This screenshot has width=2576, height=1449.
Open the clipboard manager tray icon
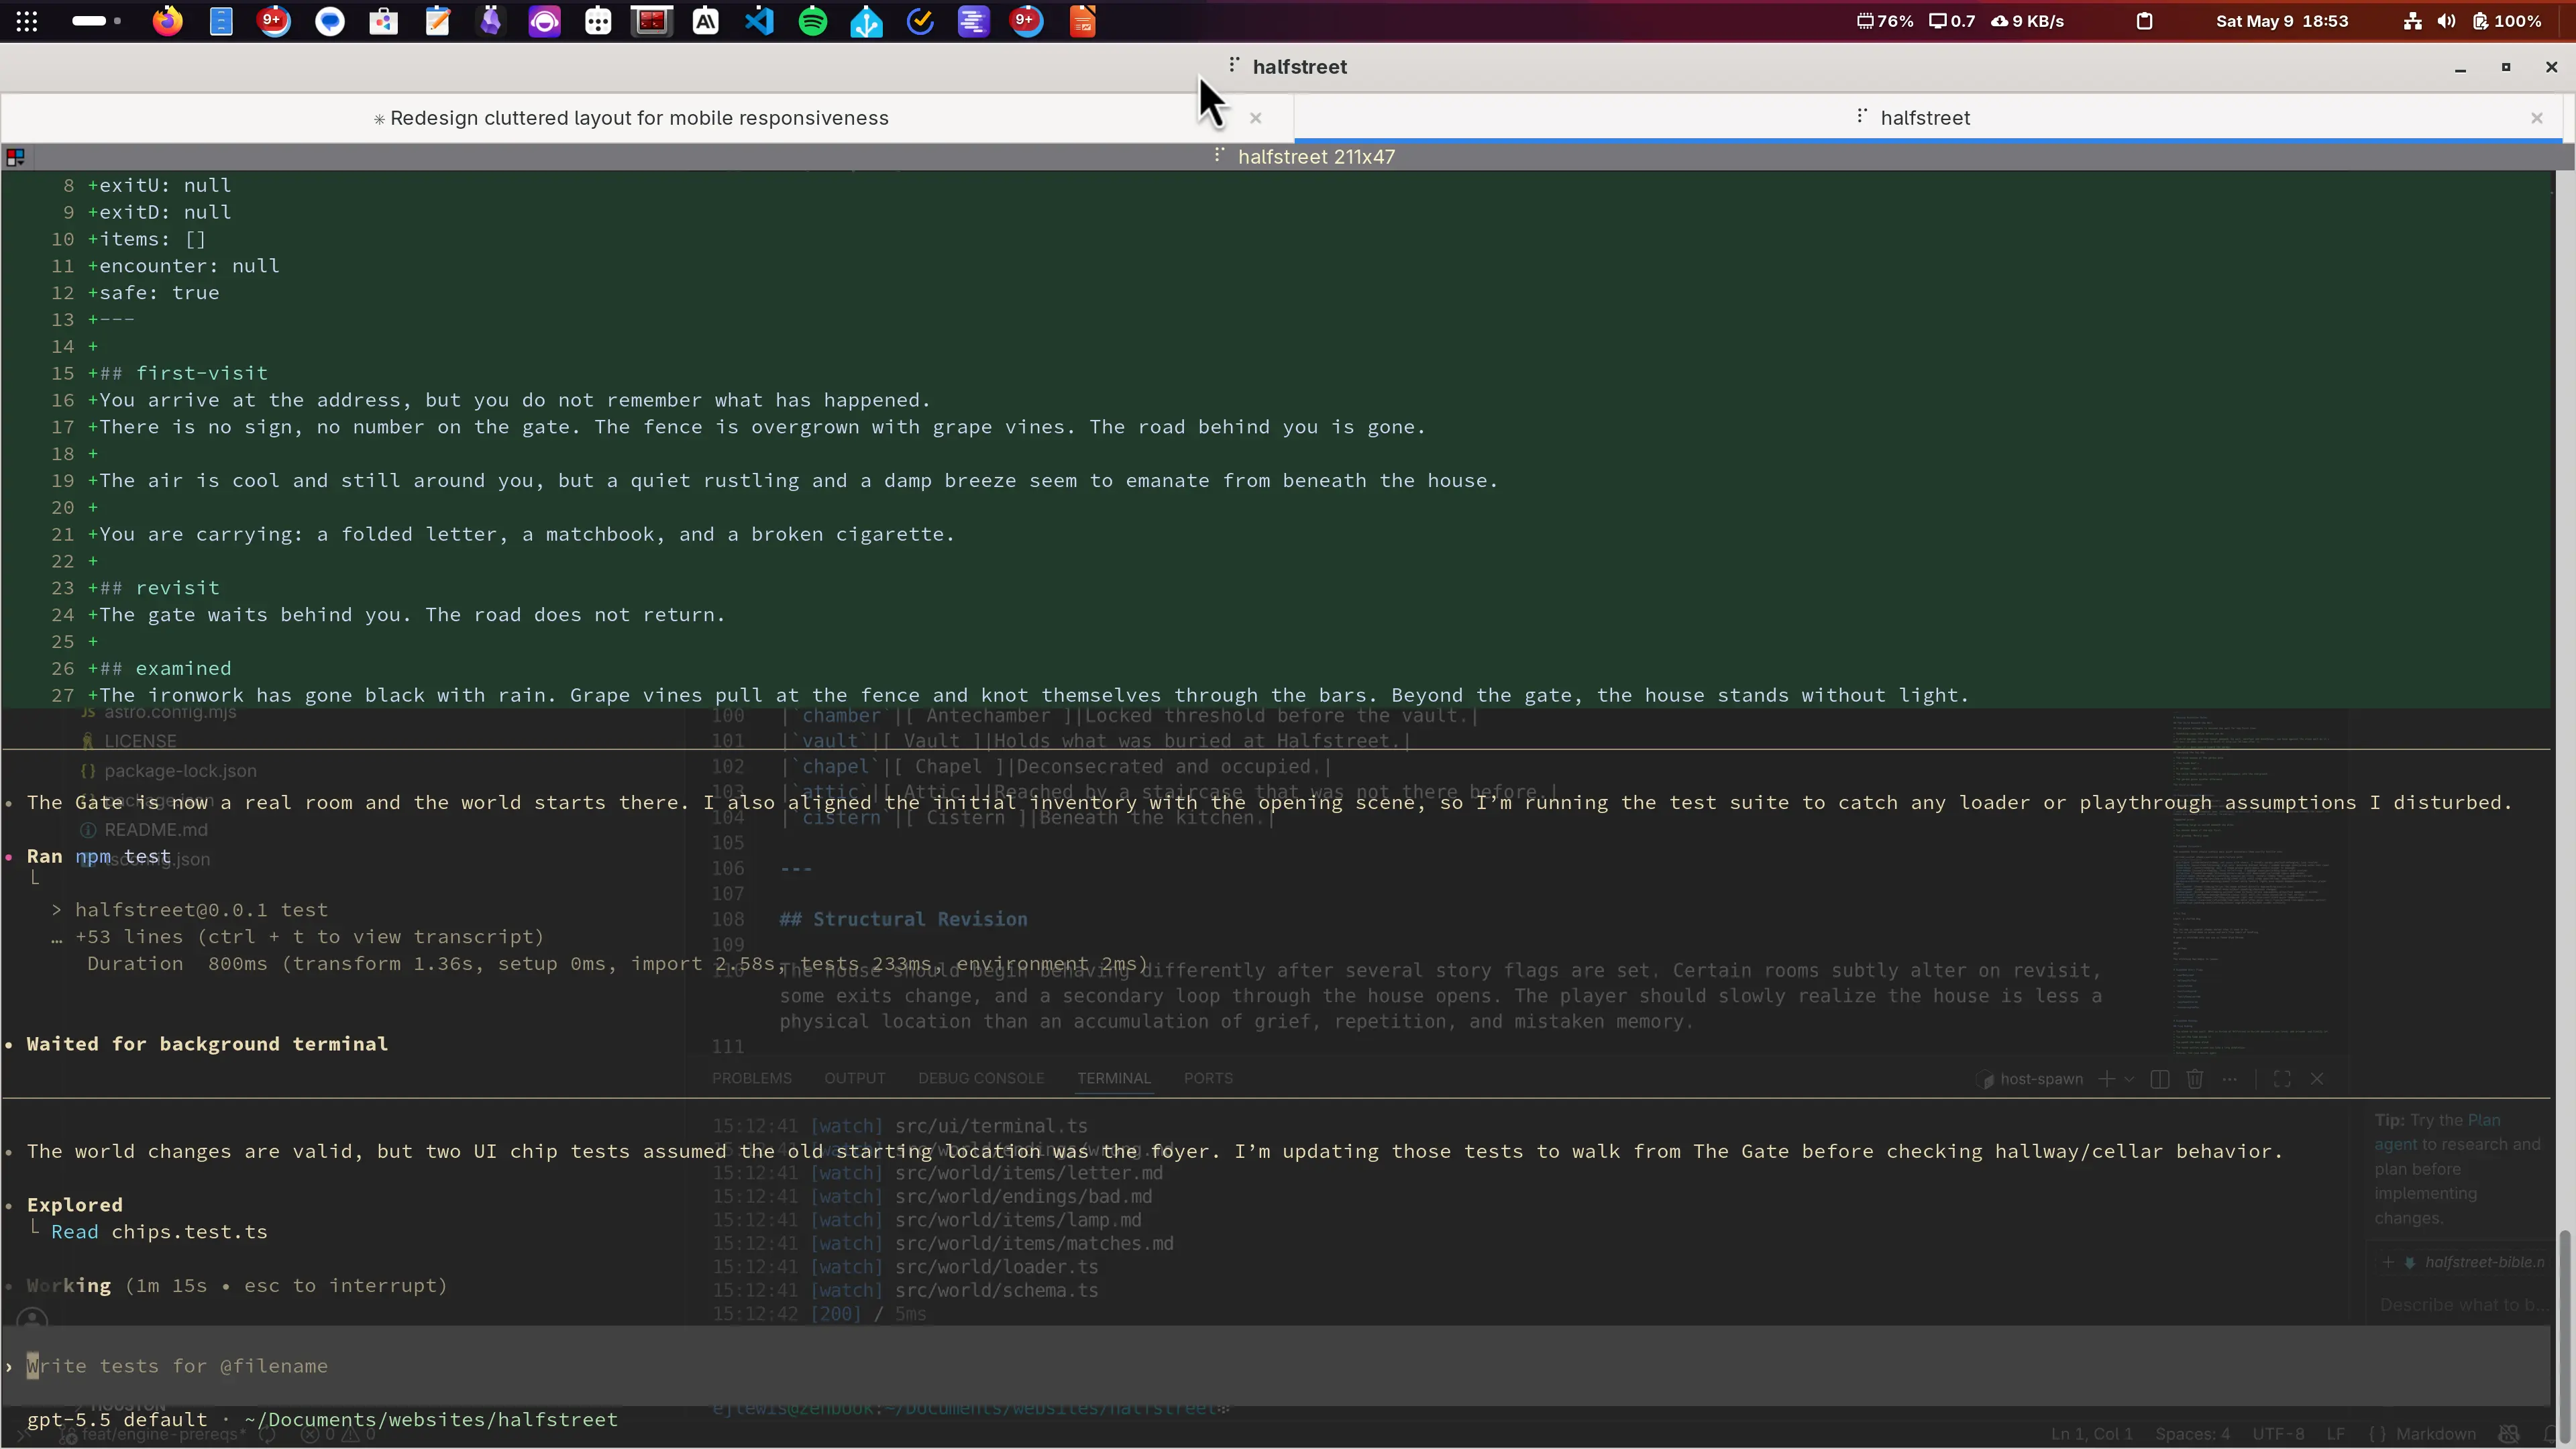pos(2144,21)
